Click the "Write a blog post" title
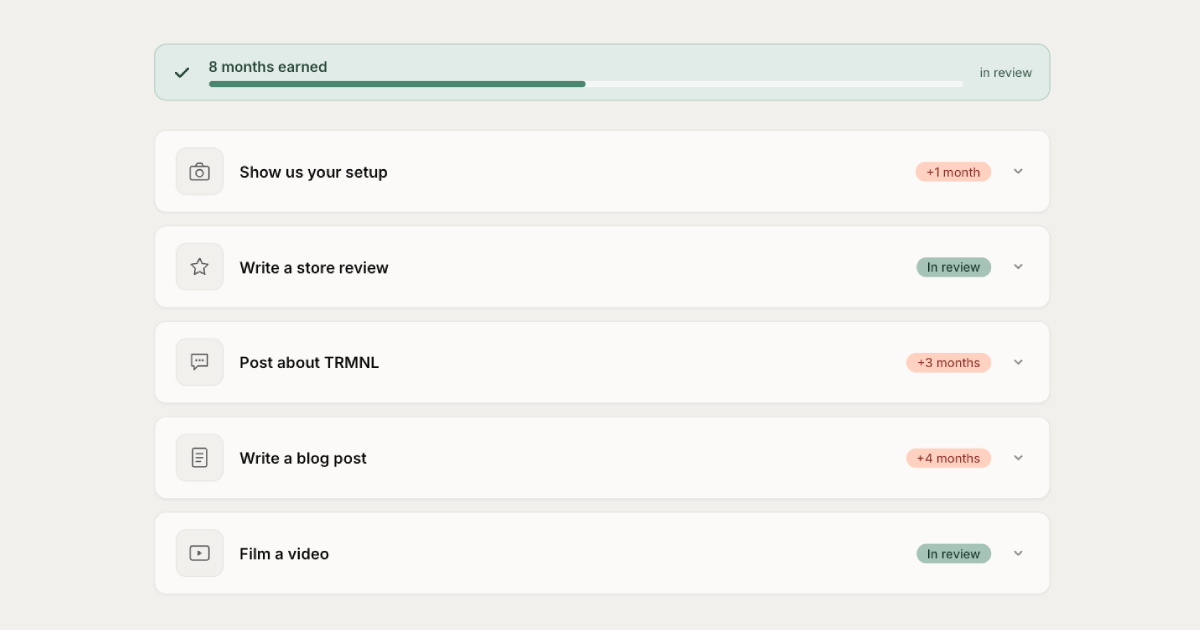 (303, 458)
